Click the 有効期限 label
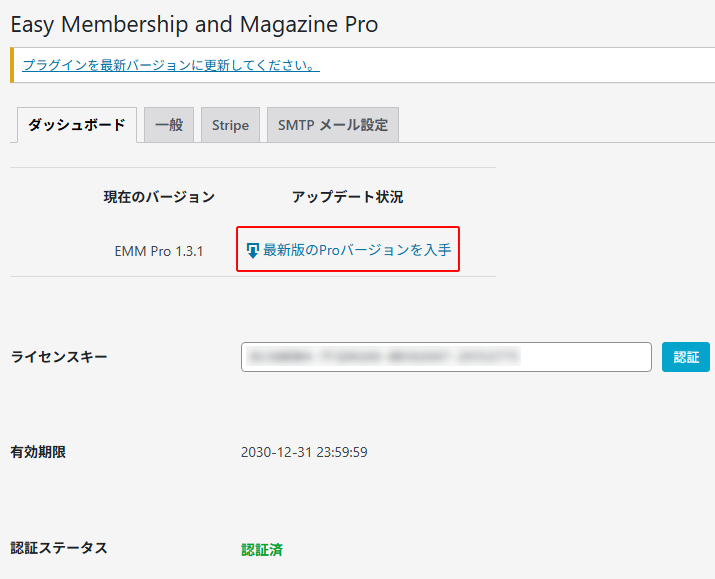 (x=38, y=452)
